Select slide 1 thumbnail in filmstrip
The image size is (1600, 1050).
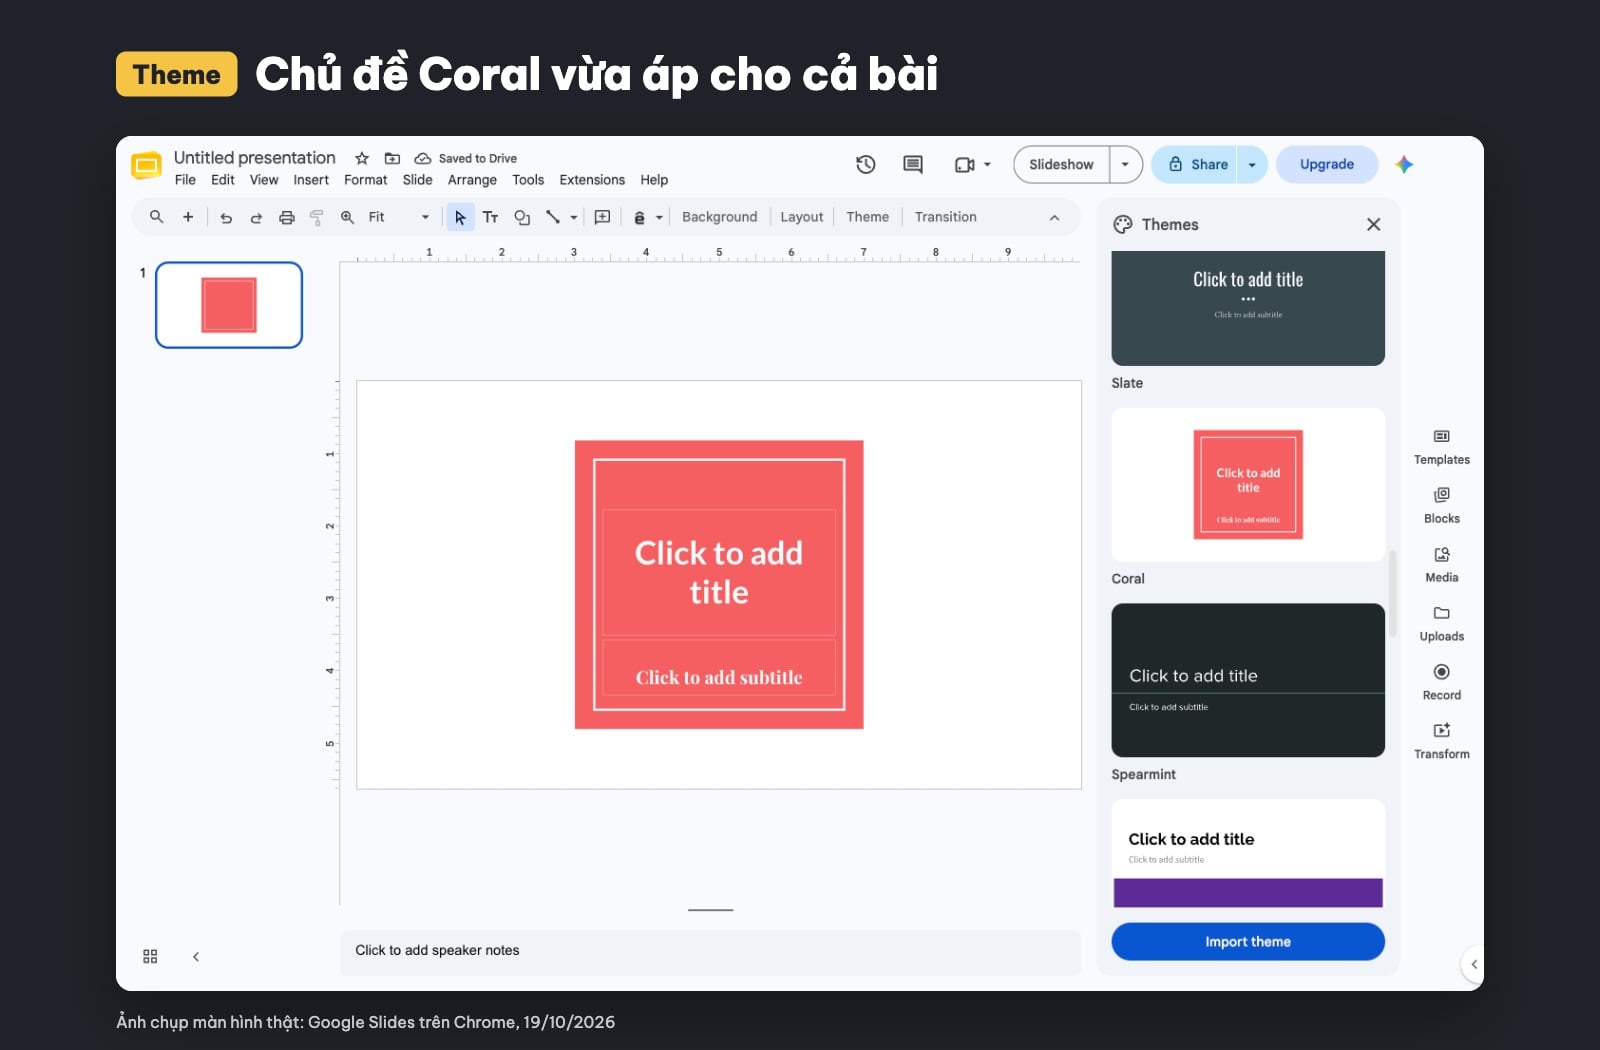click(229, 305)
